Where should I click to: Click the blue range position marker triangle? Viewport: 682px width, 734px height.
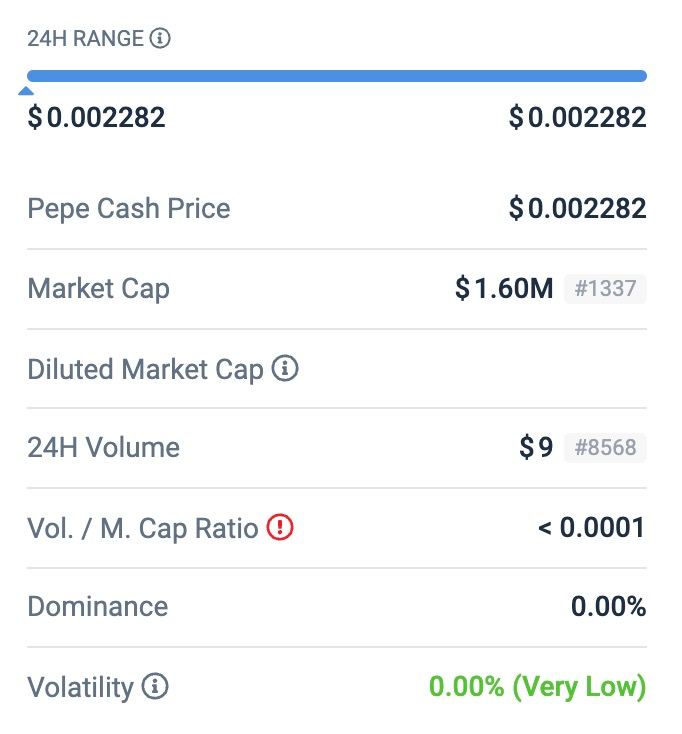(26, 91)
